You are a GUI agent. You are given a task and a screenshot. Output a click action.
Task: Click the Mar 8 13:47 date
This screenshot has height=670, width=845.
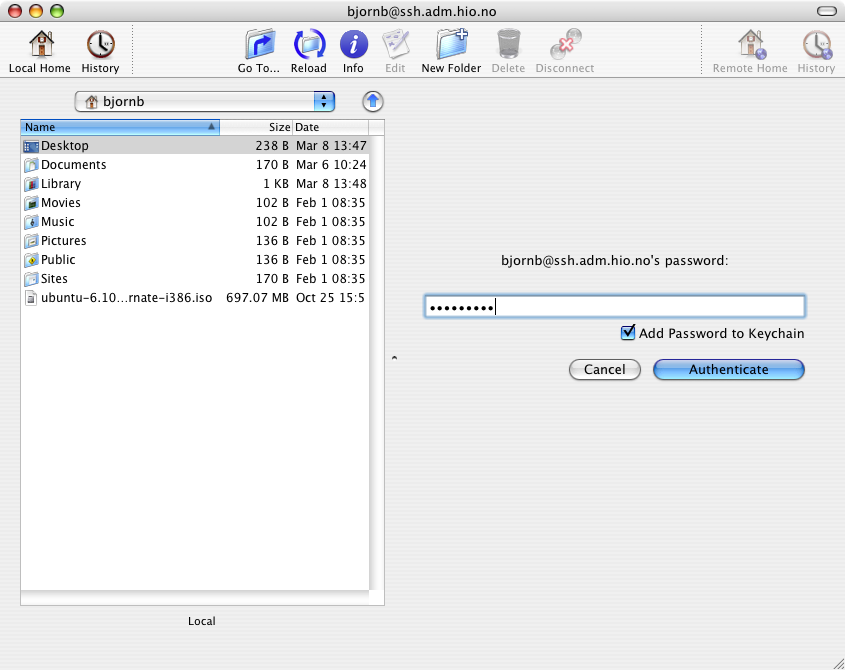click(331, 146)
